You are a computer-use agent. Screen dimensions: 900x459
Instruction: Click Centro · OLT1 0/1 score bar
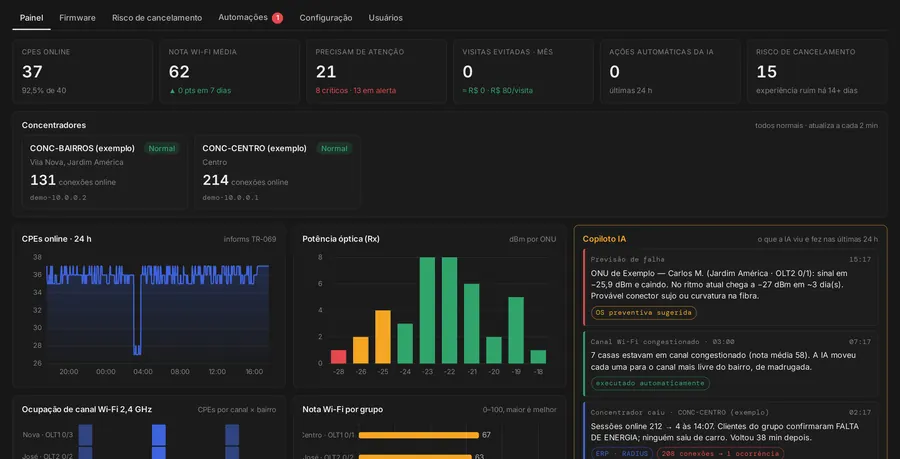click(x=418, y=435)
